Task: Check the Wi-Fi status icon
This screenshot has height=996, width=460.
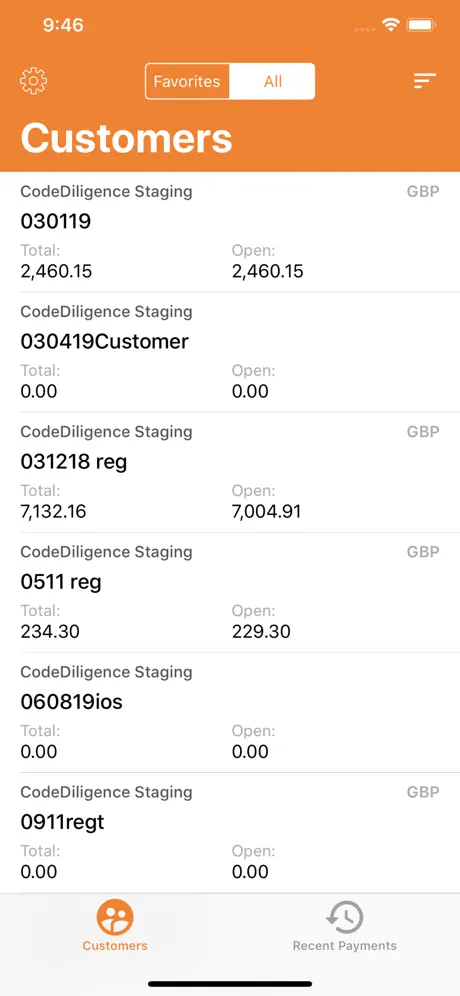Action: click(x=390, y=25)
